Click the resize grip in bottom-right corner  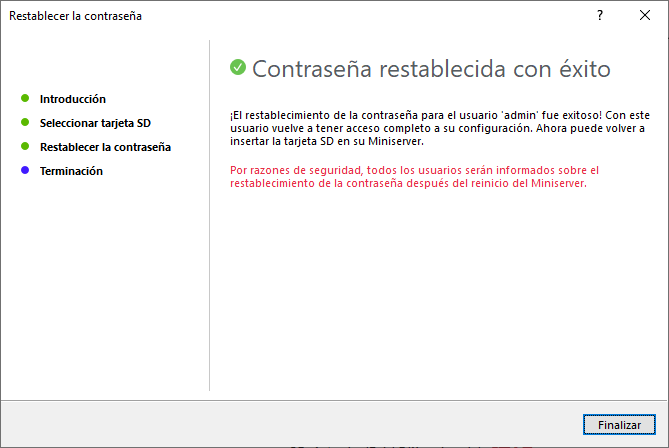[x=662, y=441]
